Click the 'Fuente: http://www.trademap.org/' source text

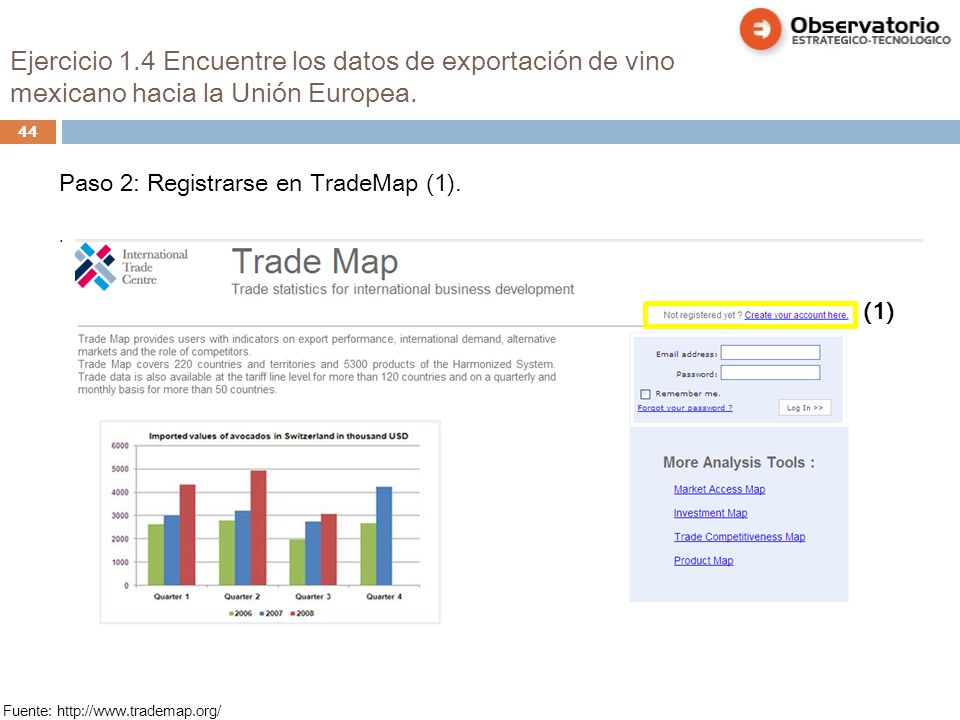coord(112,711)
